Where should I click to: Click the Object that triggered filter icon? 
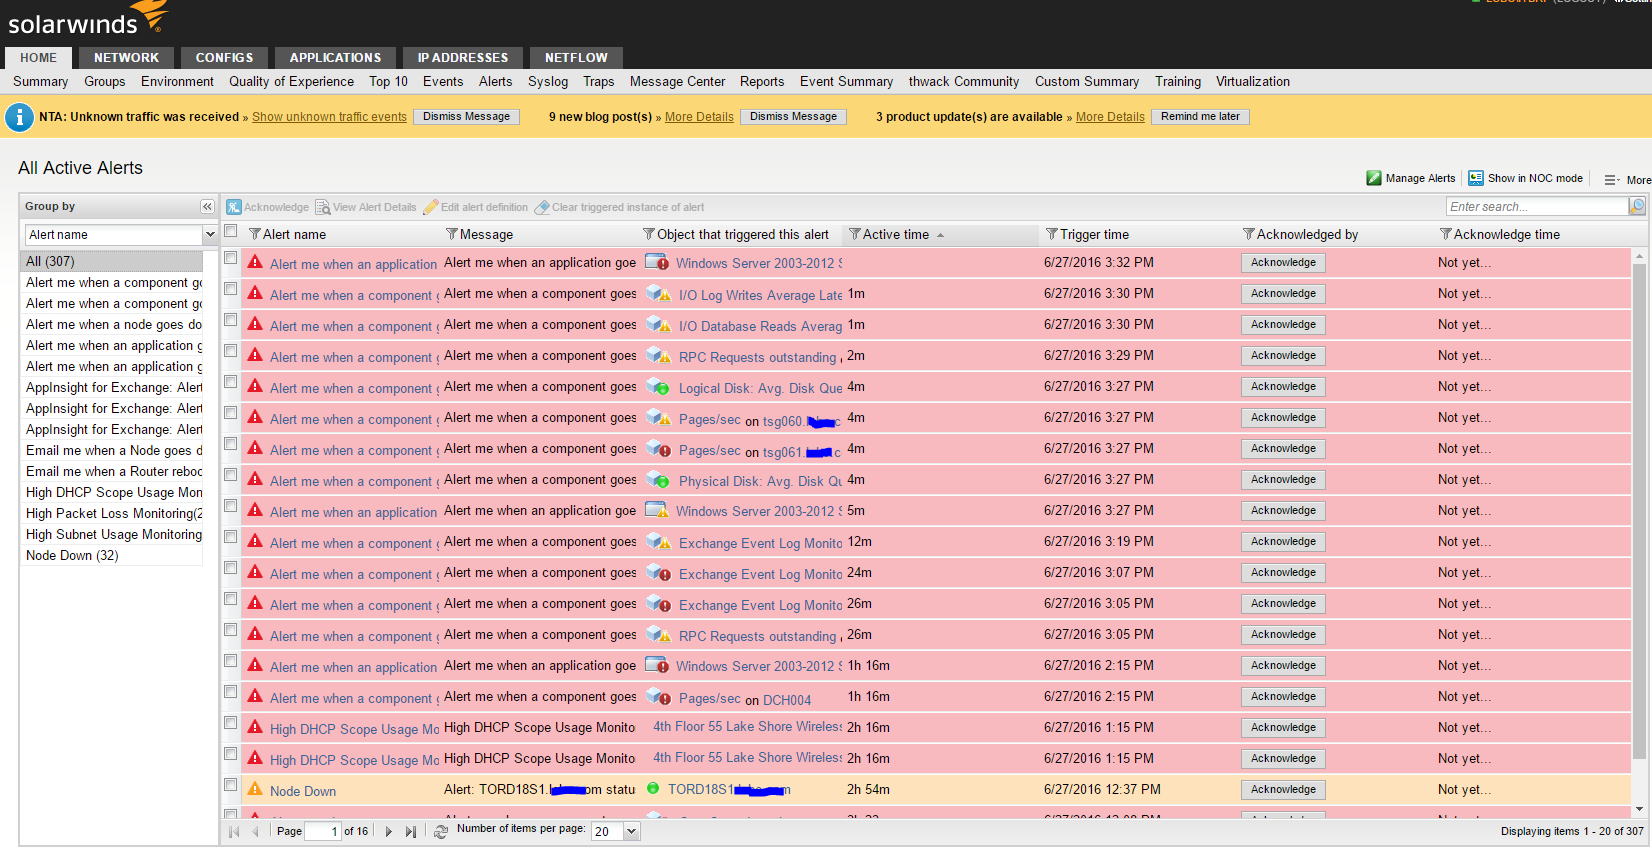(649, 234)
